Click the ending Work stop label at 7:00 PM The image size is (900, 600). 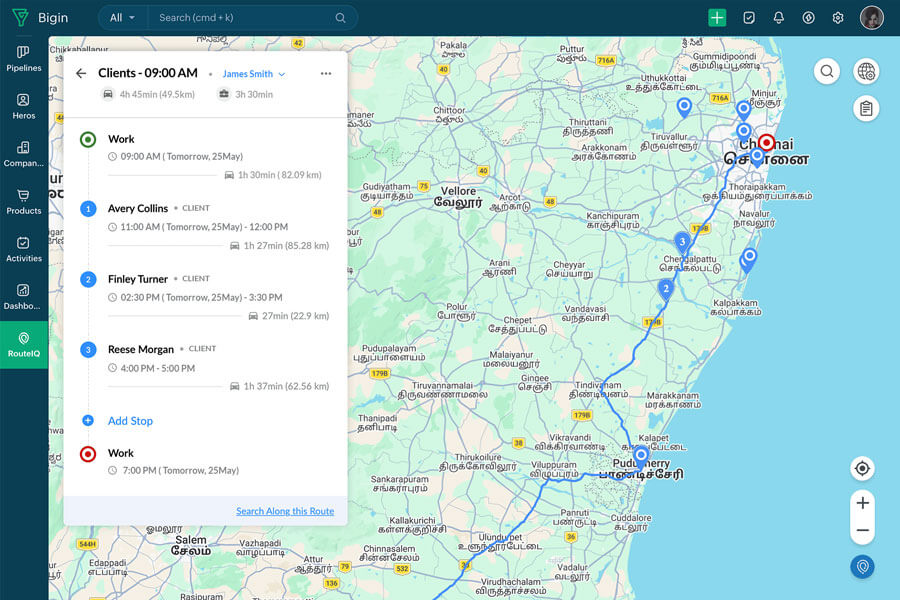(x=121, y=453)
